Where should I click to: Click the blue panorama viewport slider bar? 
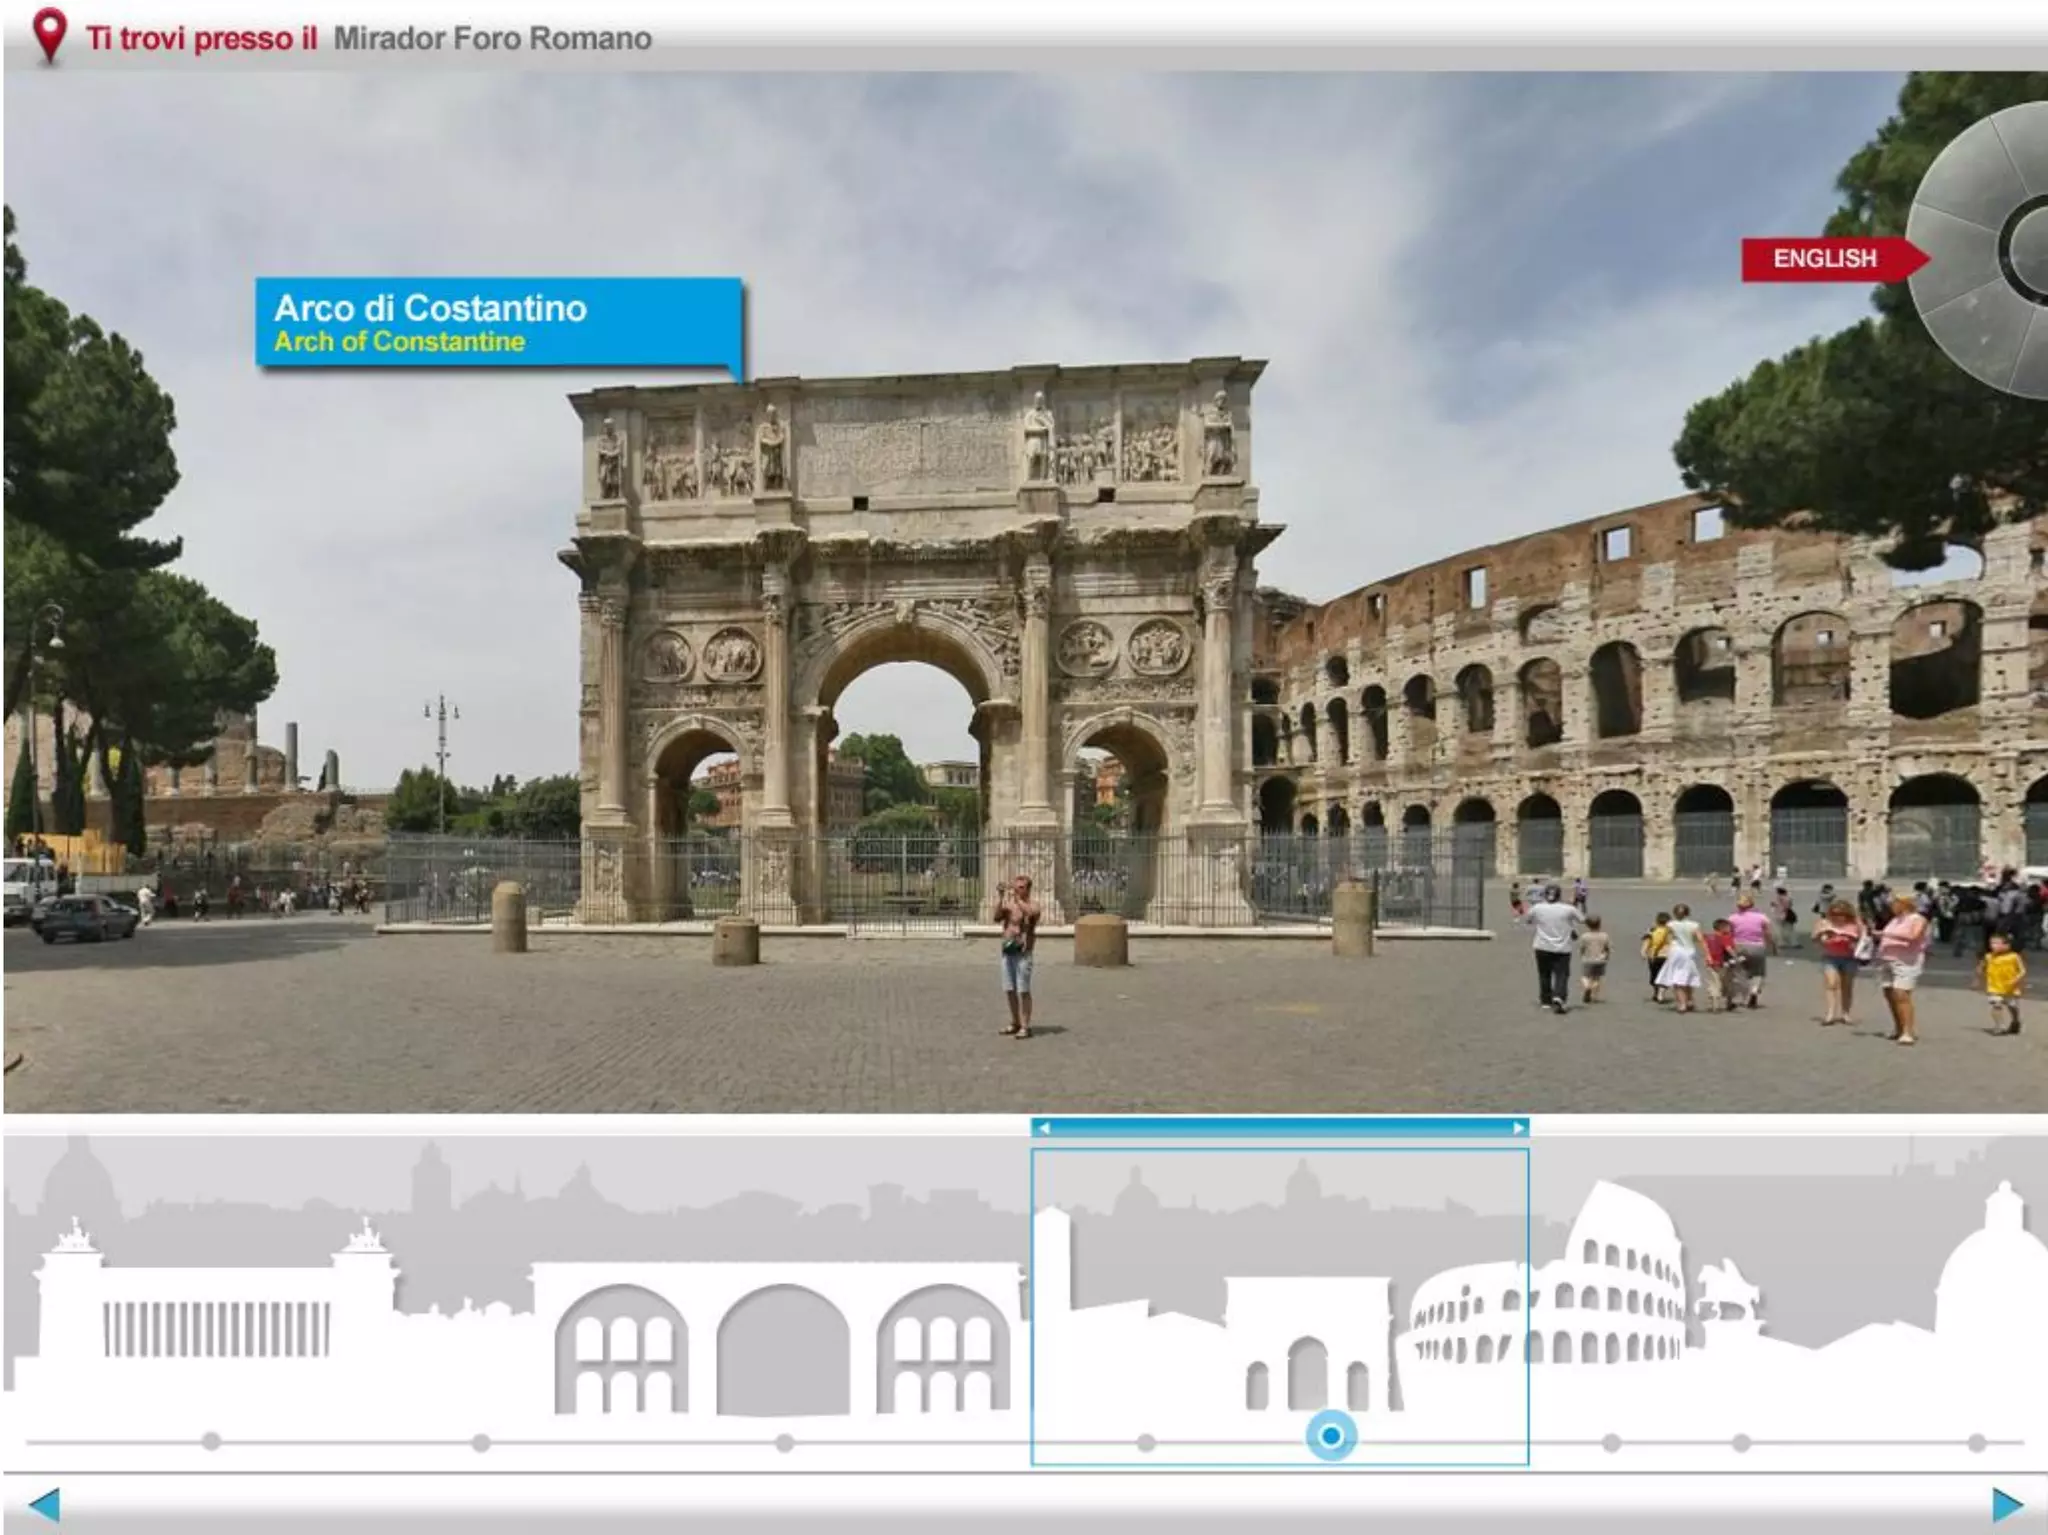pos(1280,1128)
